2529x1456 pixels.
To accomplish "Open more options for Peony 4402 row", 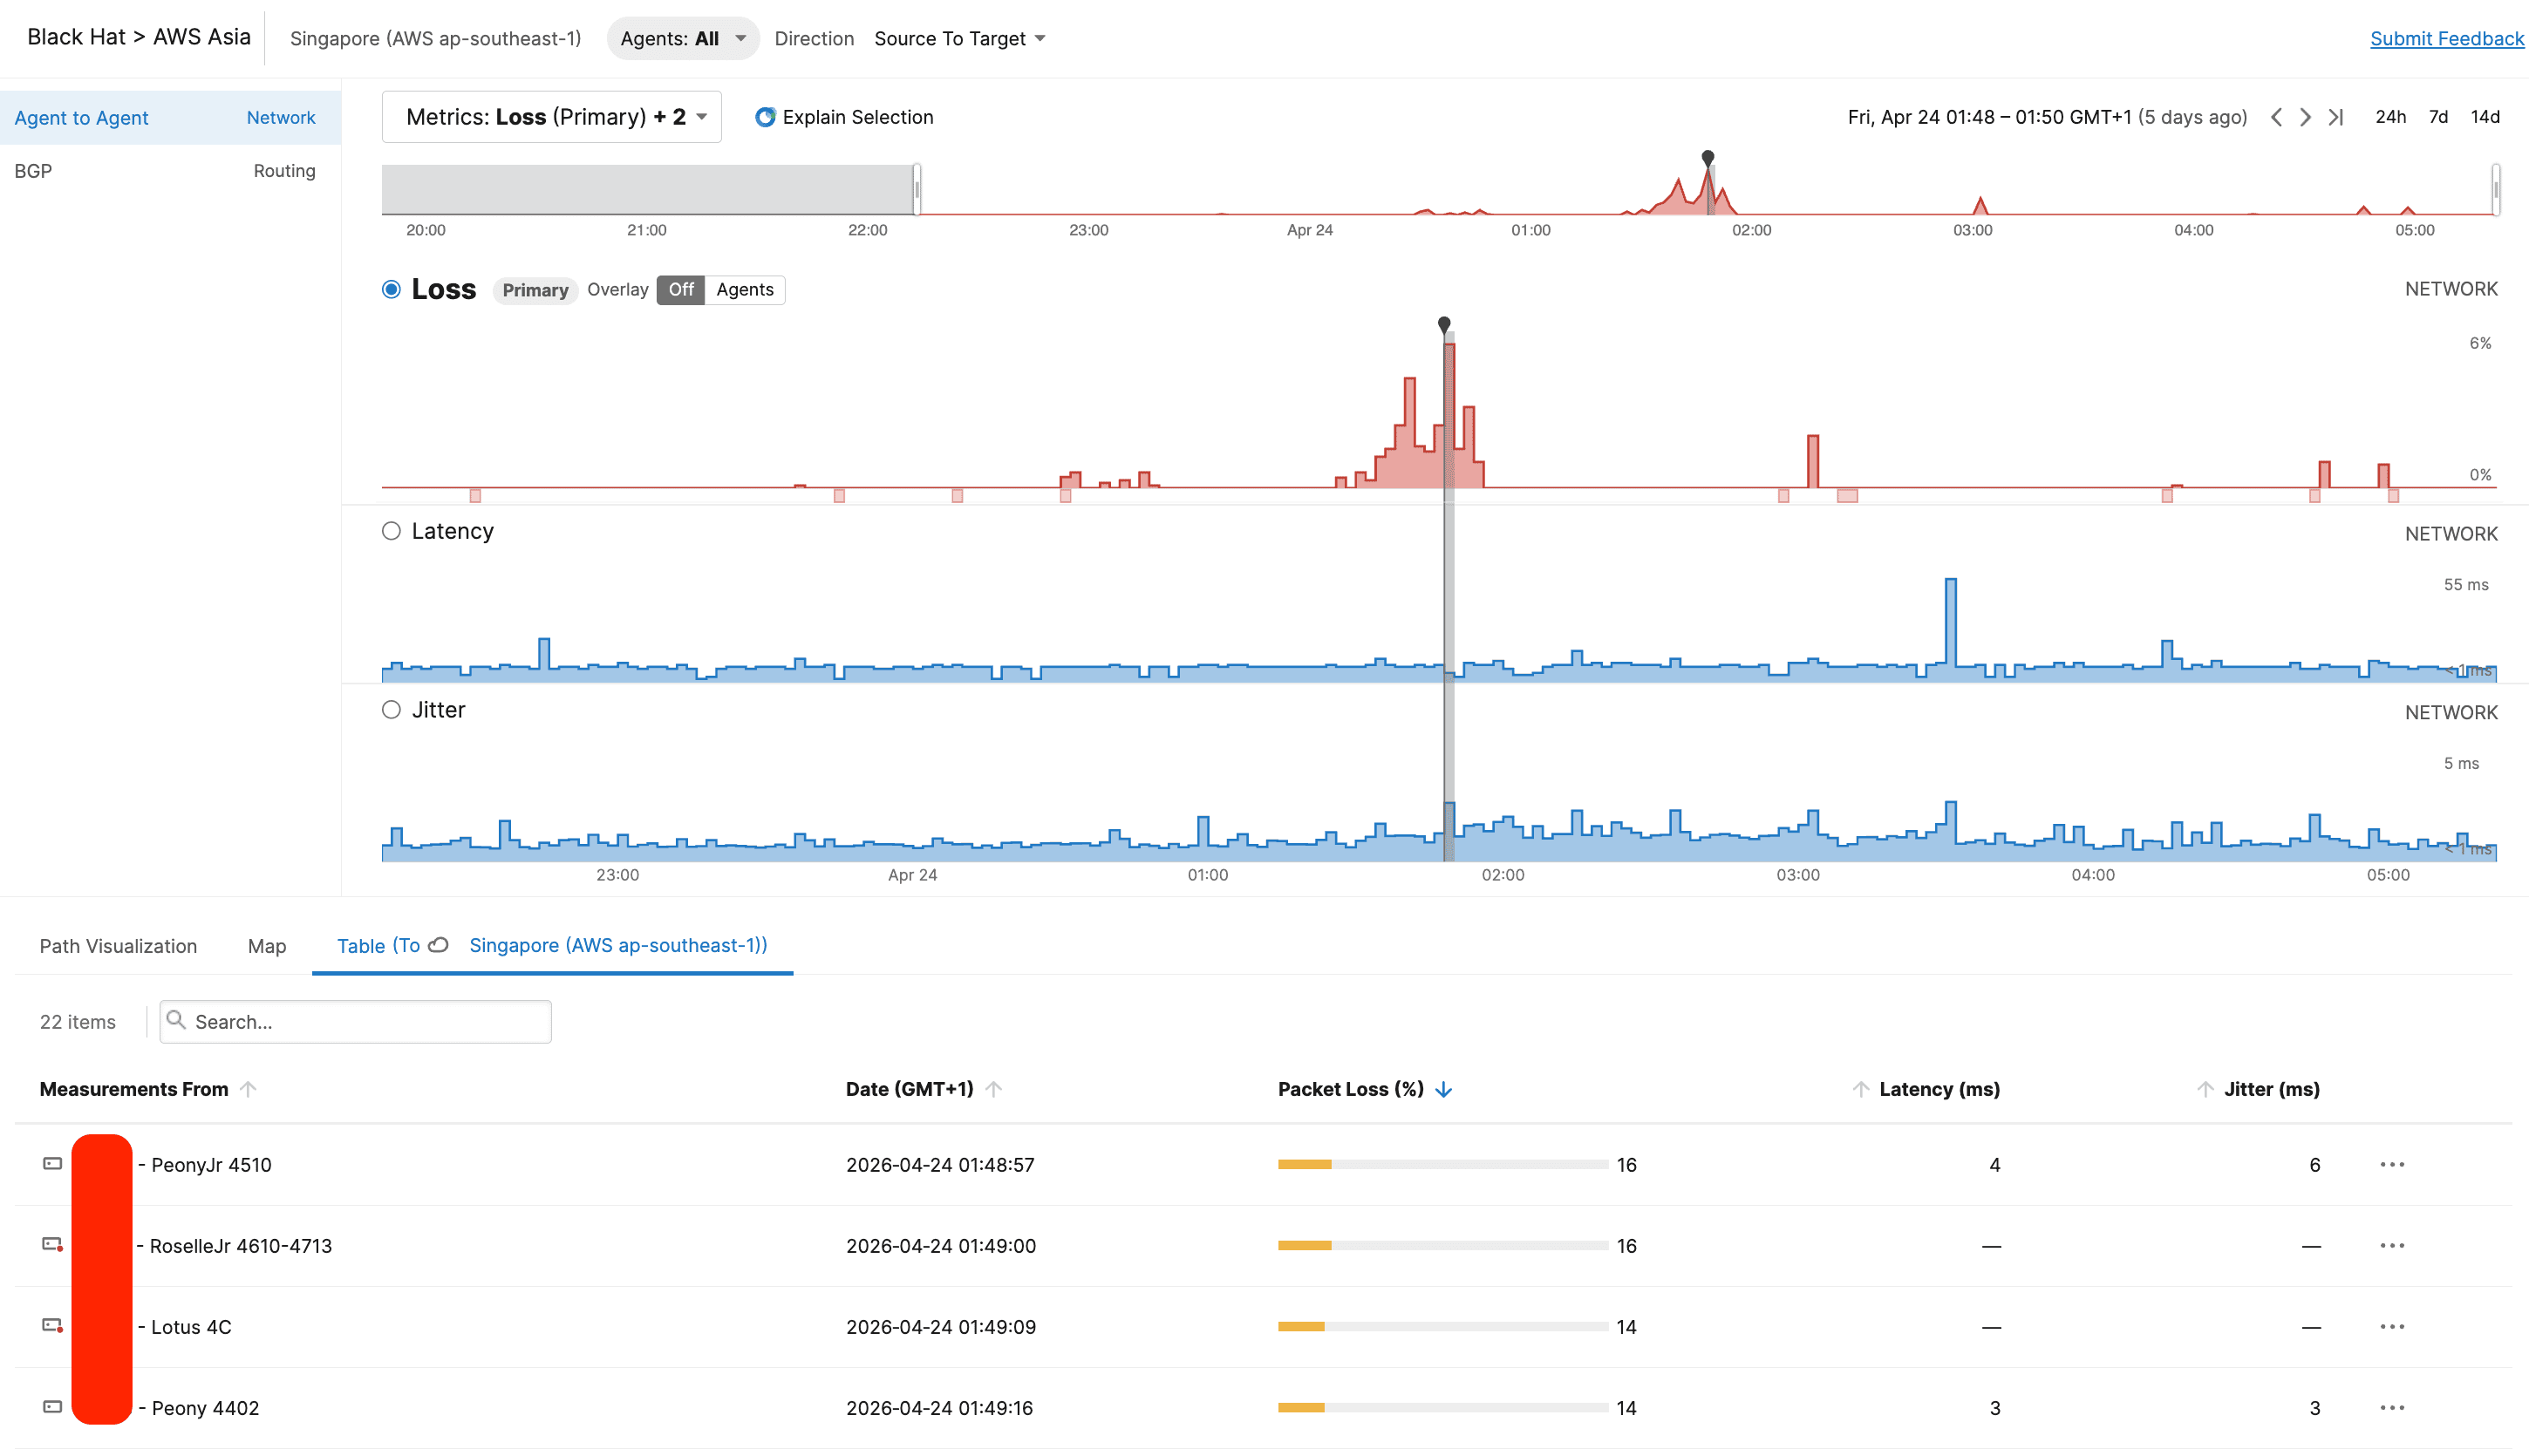I will (2392, 1408).
